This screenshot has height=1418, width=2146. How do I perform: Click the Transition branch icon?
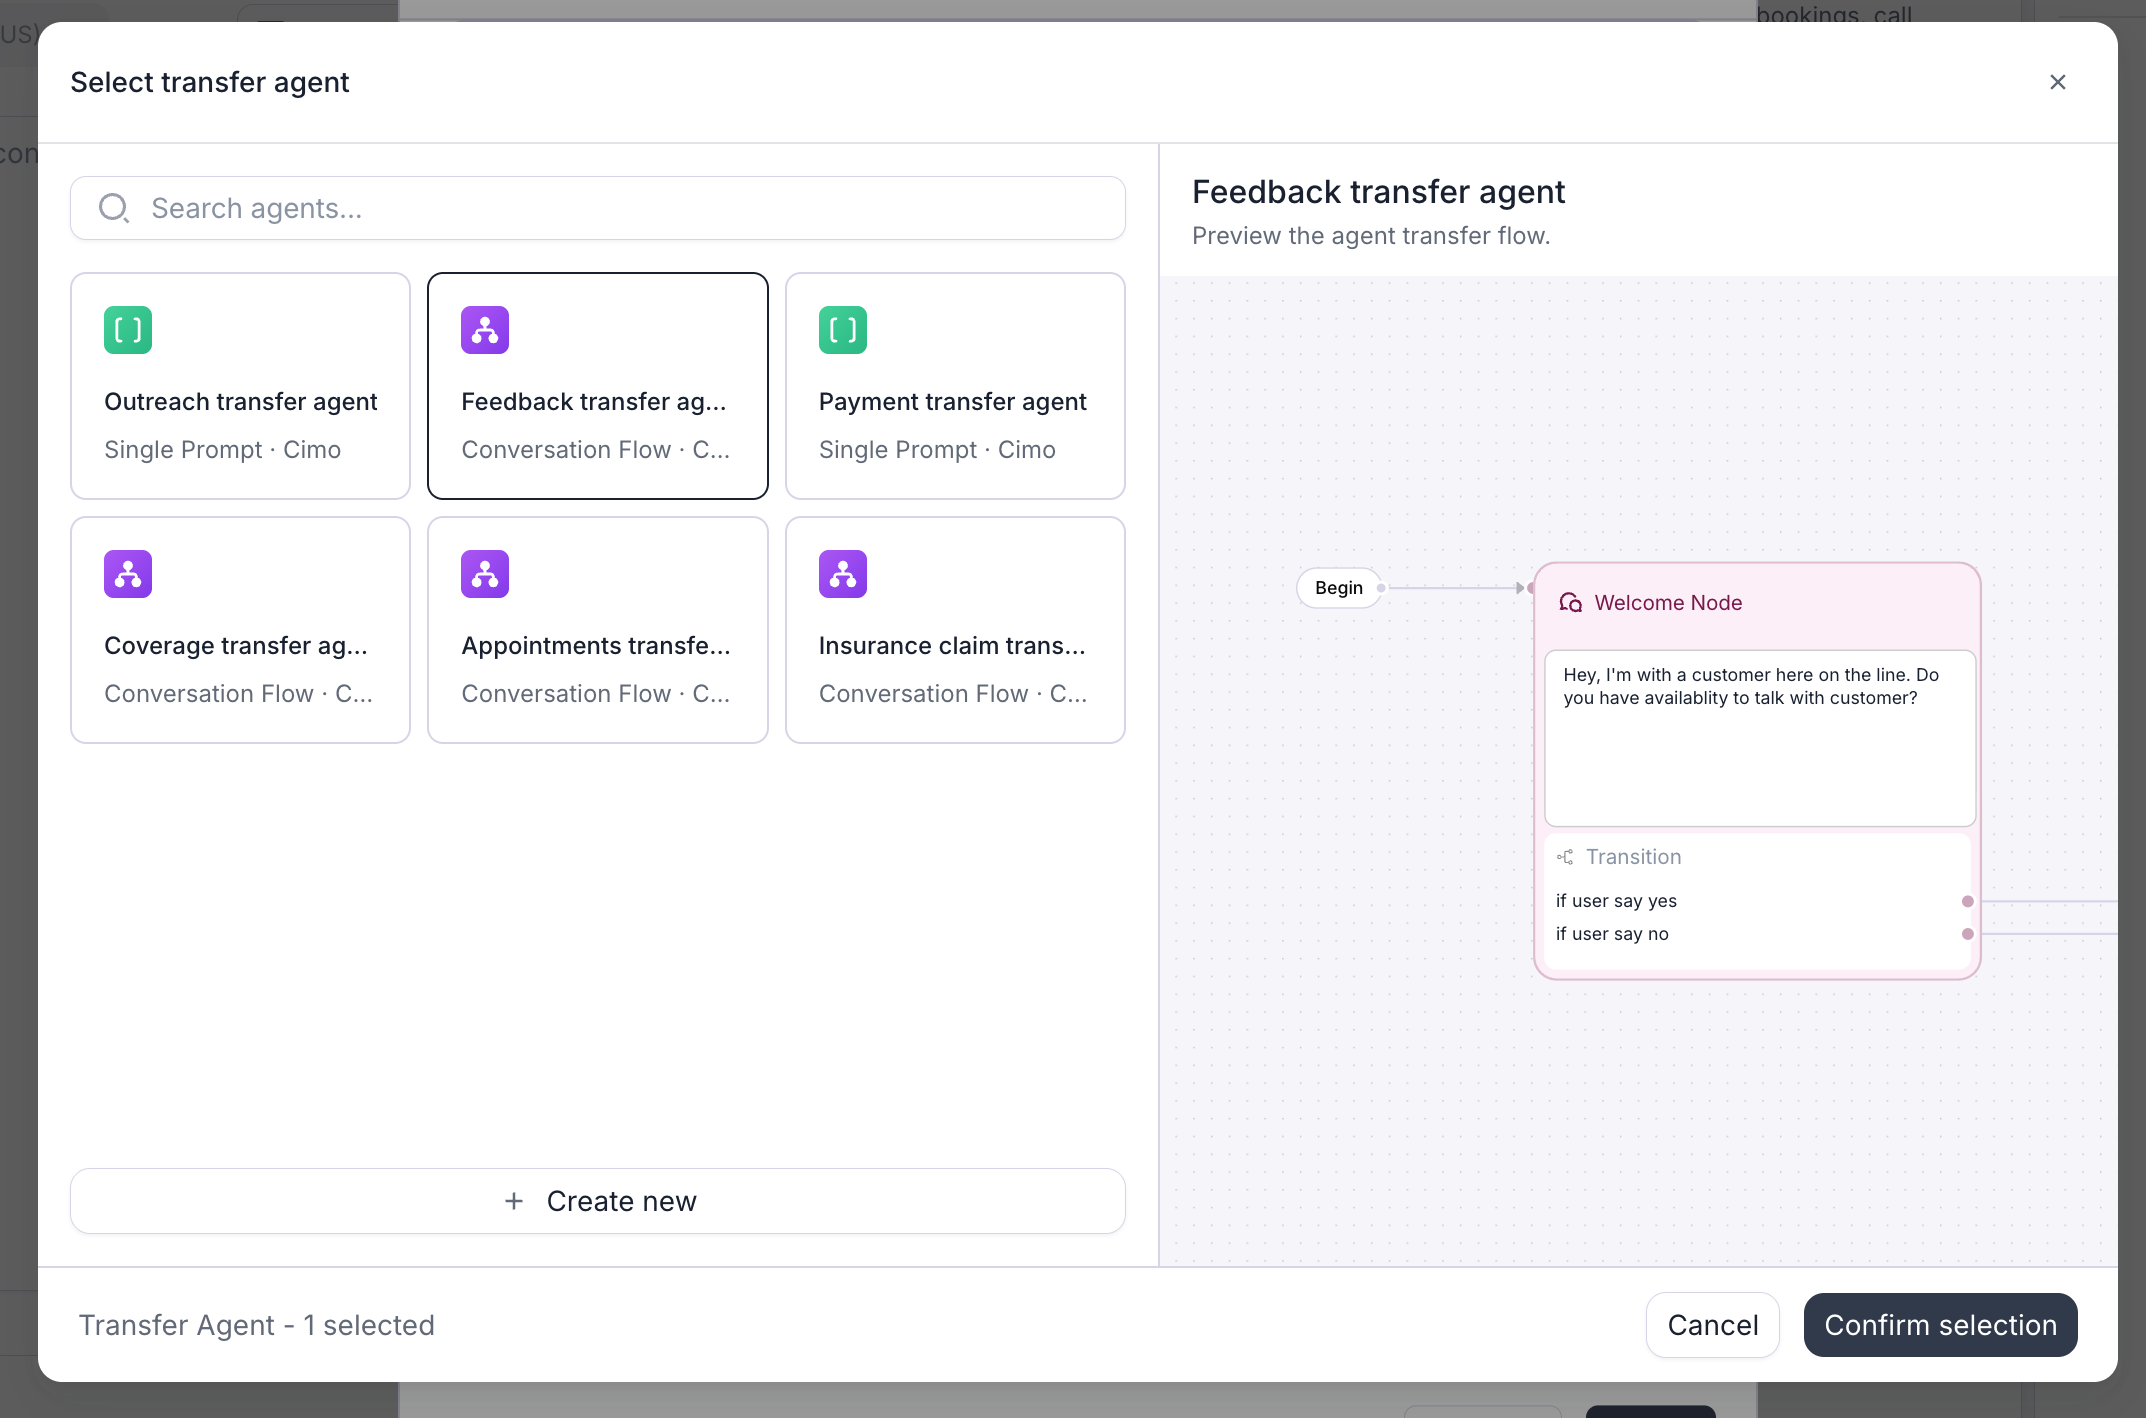click(1565, 857)
